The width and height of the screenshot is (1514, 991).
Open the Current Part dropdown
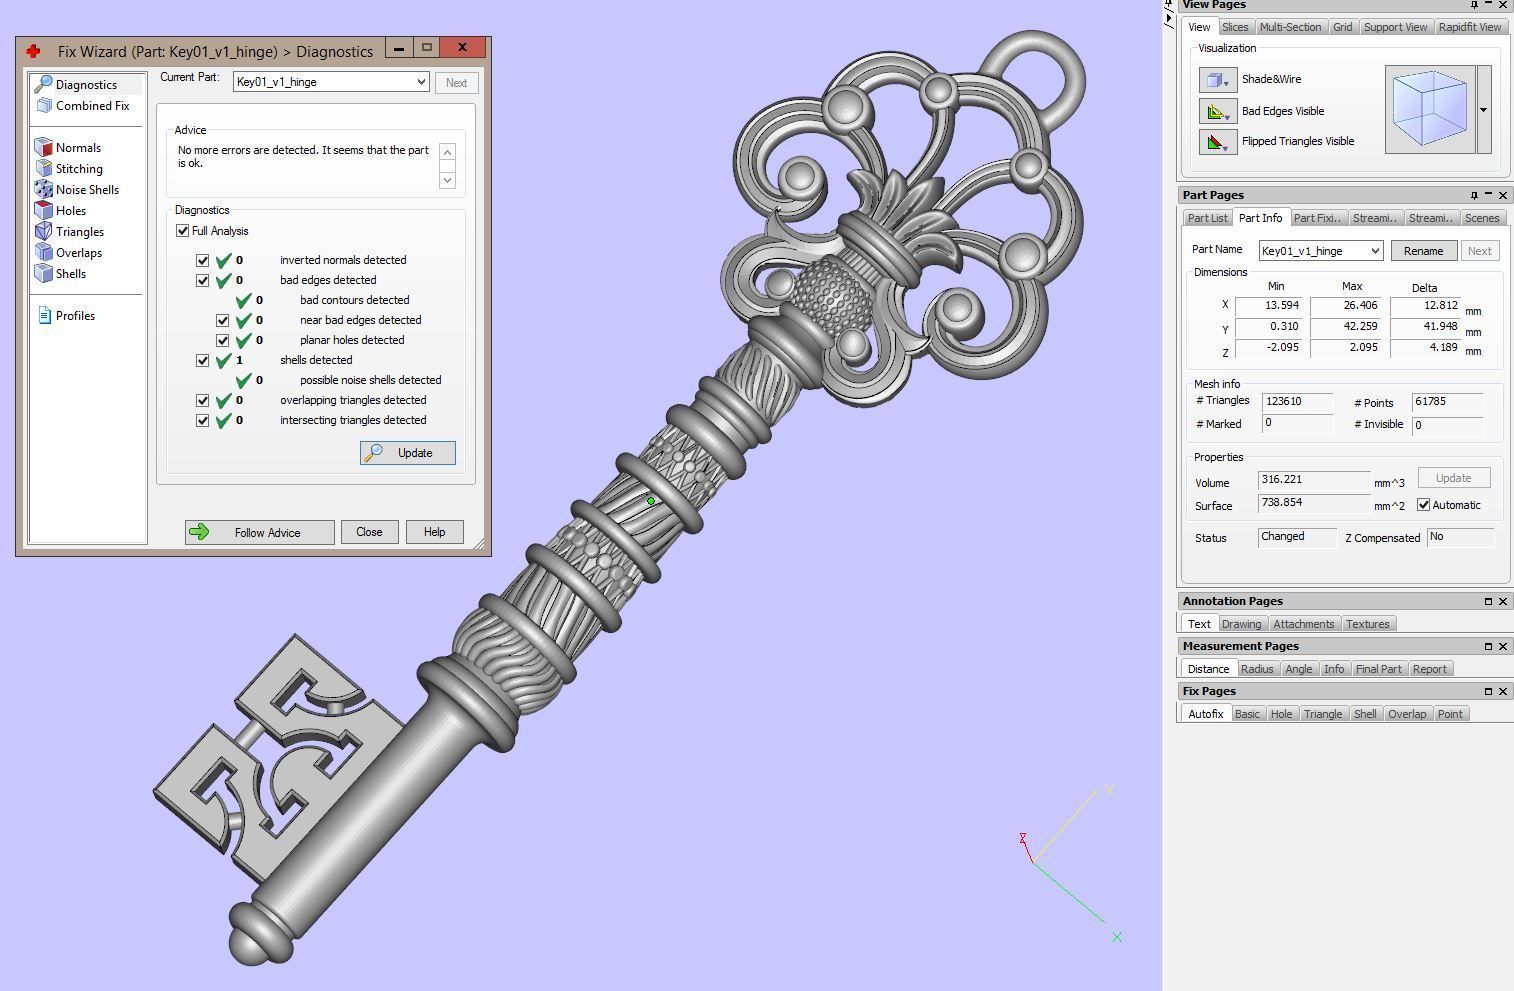(x=421, y=82)
